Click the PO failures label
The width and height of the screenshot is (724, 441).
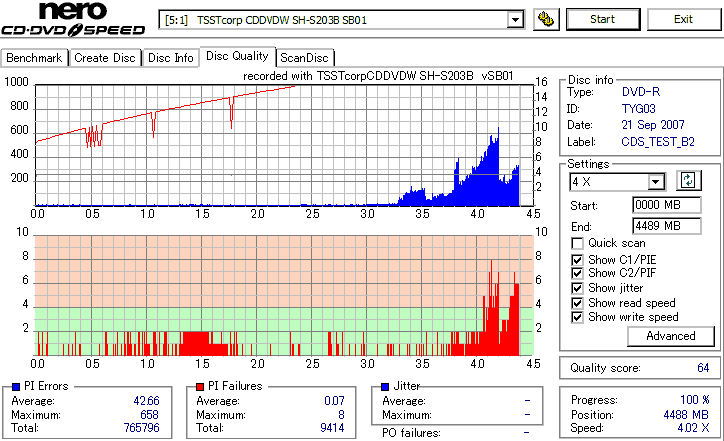[x=411, y=433]
